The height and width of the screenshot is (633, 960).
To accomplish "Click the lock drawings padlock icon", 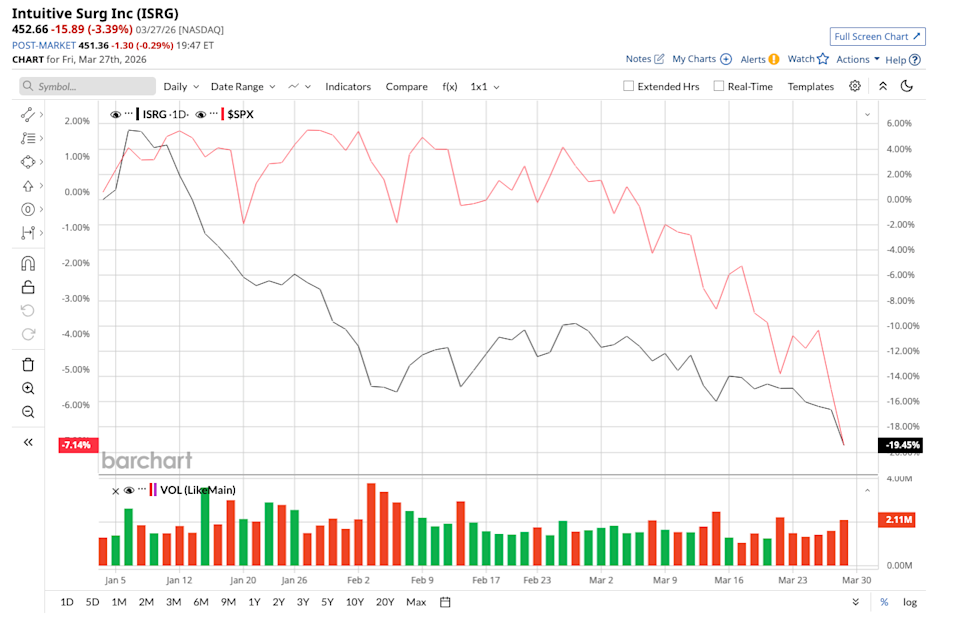I will coord(28,287).
